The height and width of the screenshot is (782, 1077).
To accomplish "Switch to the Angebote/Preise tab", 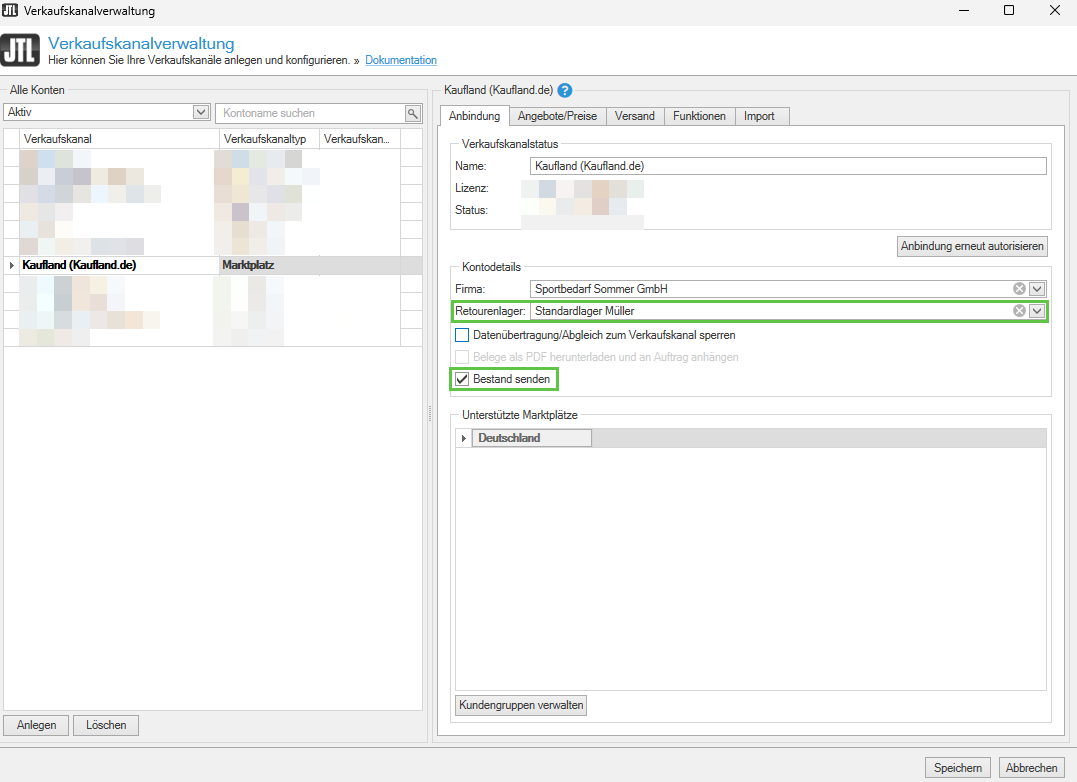I will tap(559, 116).
